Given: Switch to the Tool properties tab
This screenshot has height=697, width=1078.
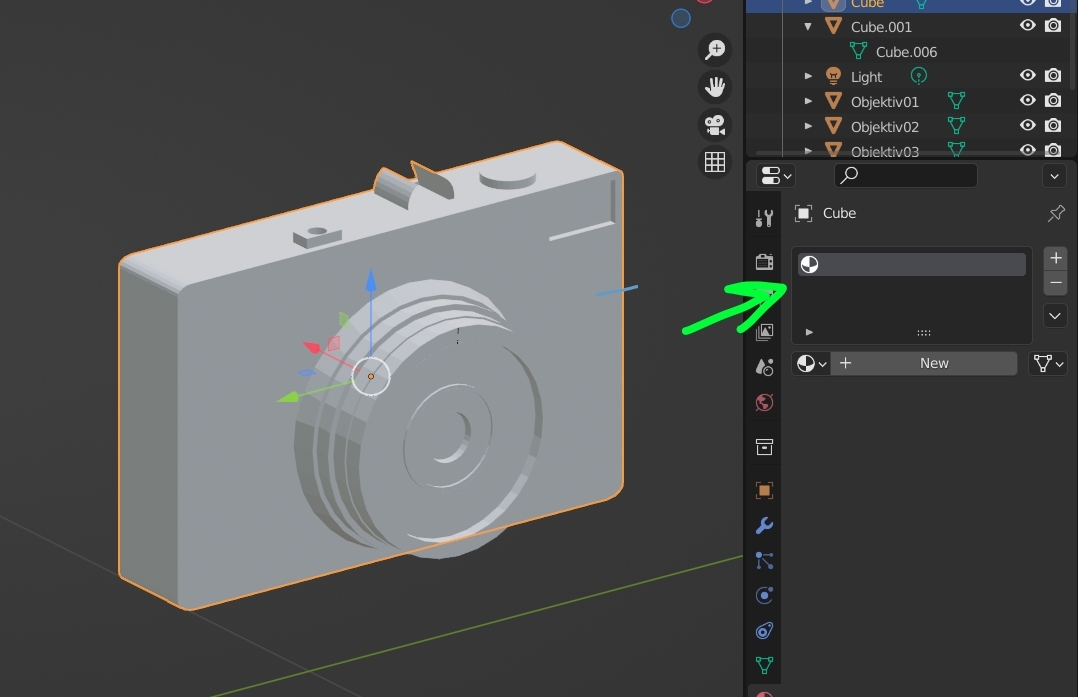Looking at the screenshot, I should (764, 217).
